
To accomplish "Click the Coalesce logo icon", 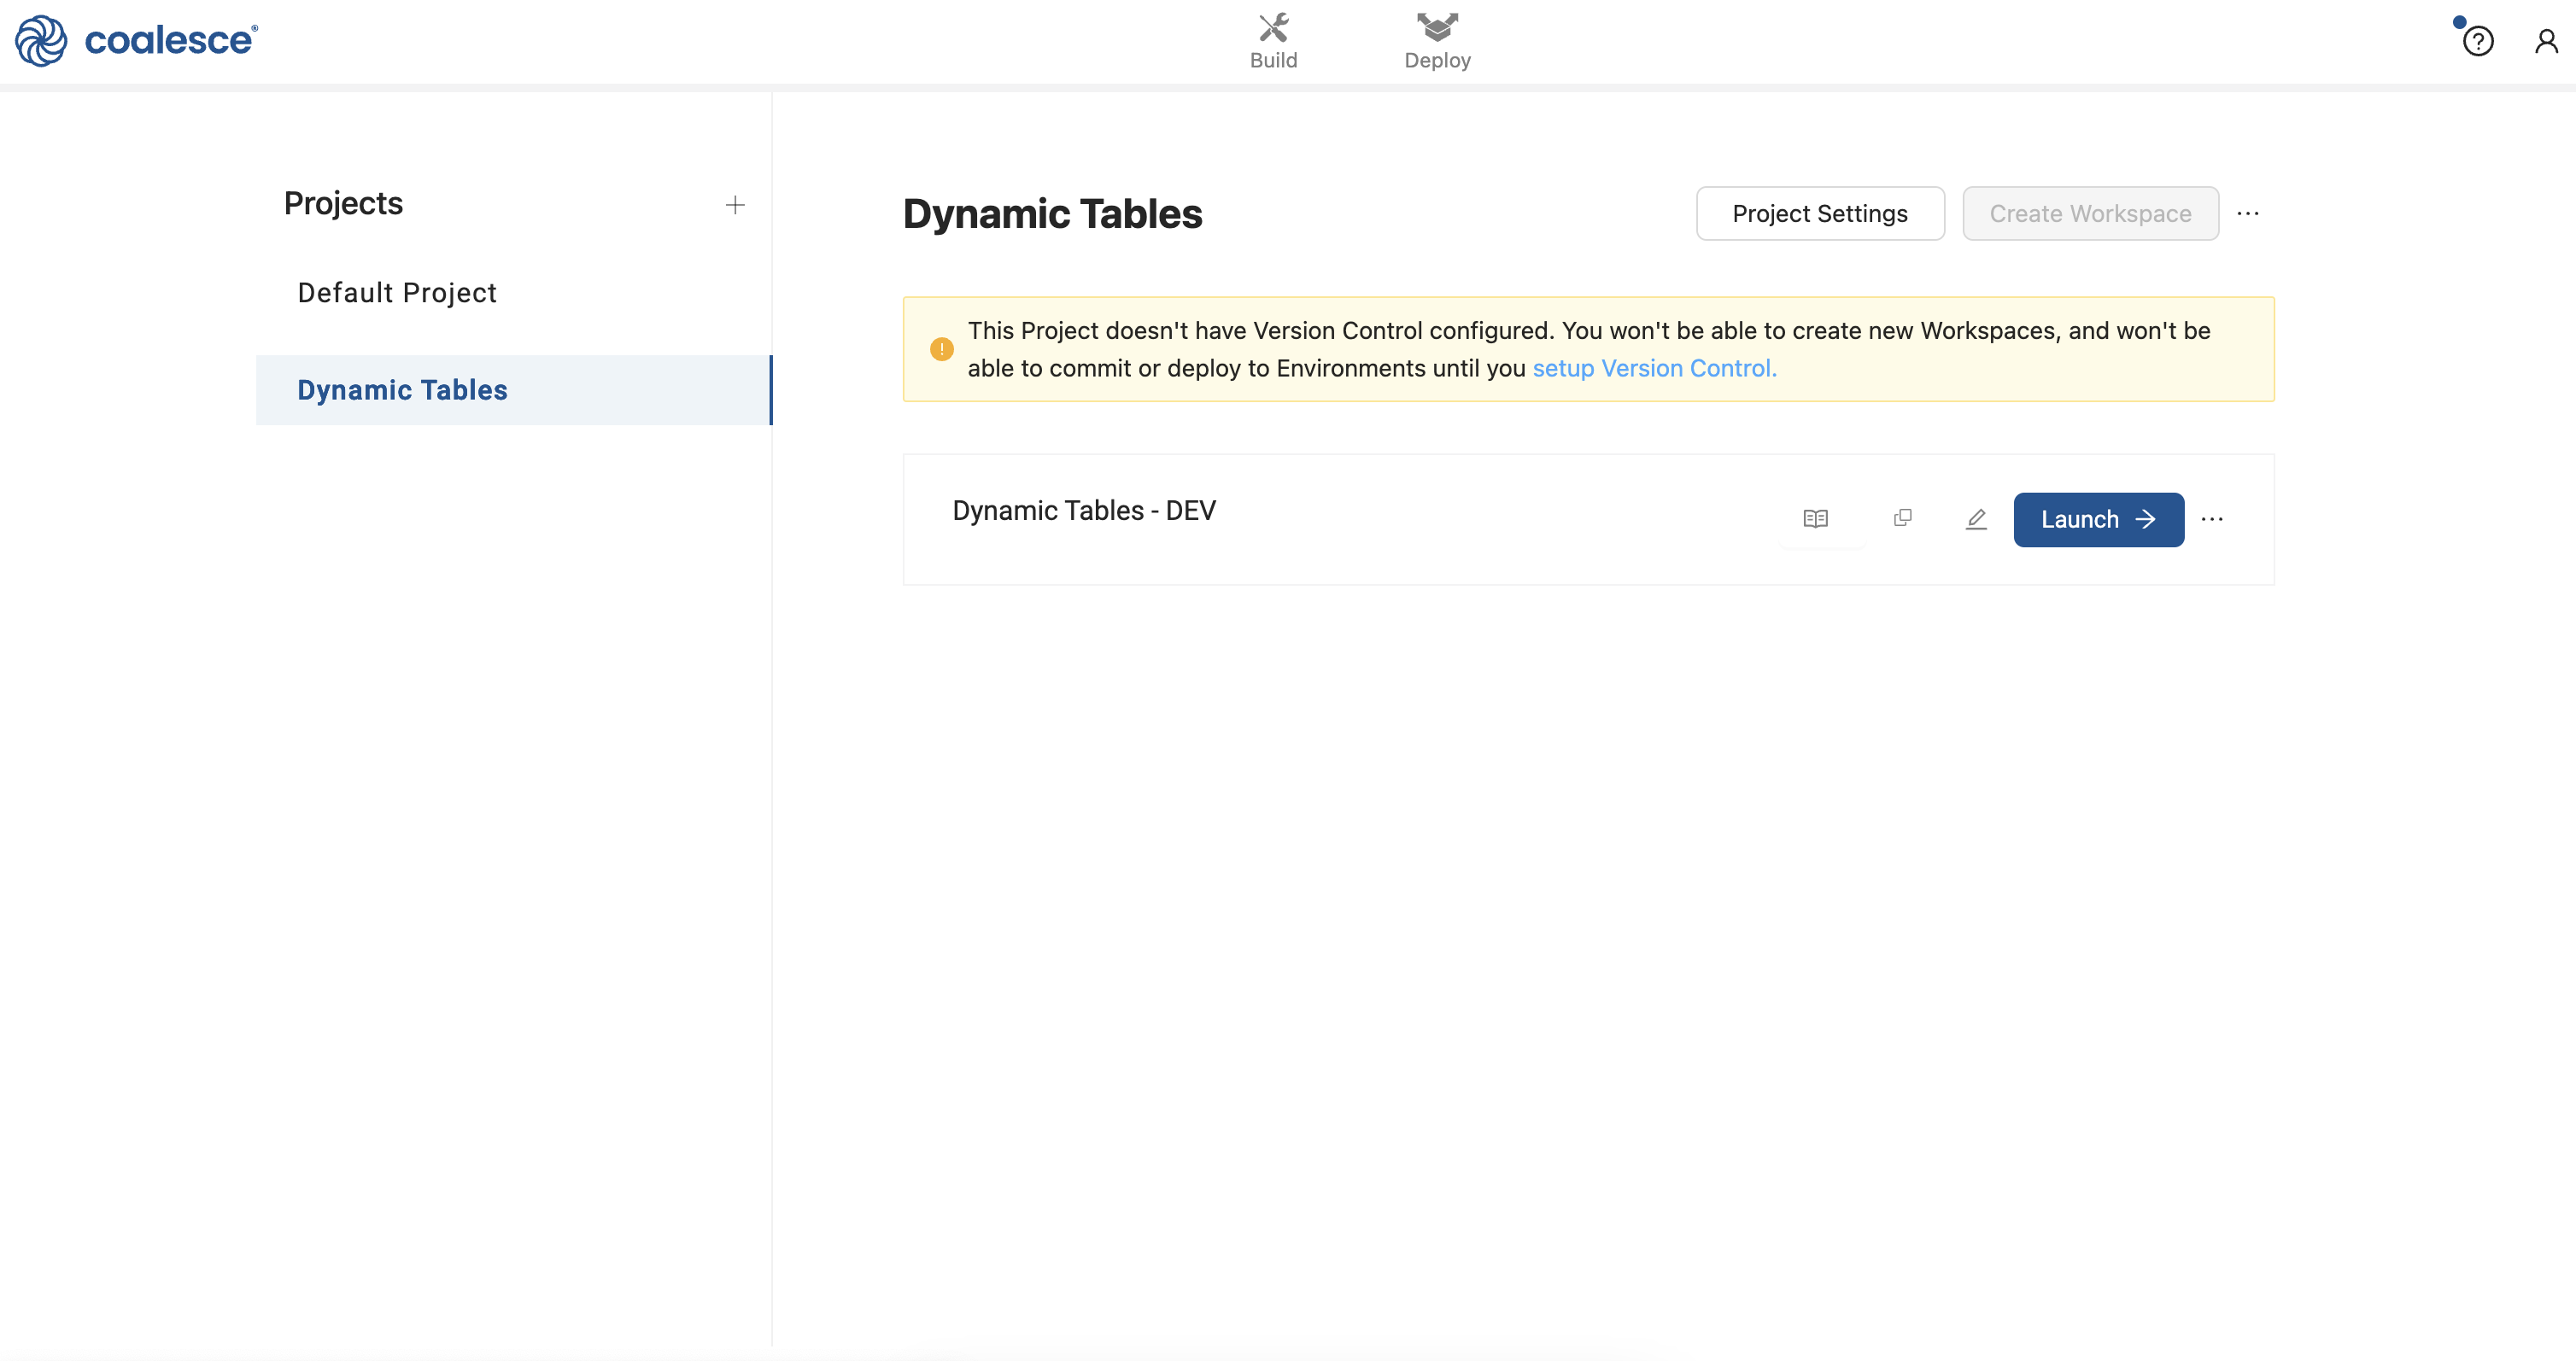I will [41, 41].
